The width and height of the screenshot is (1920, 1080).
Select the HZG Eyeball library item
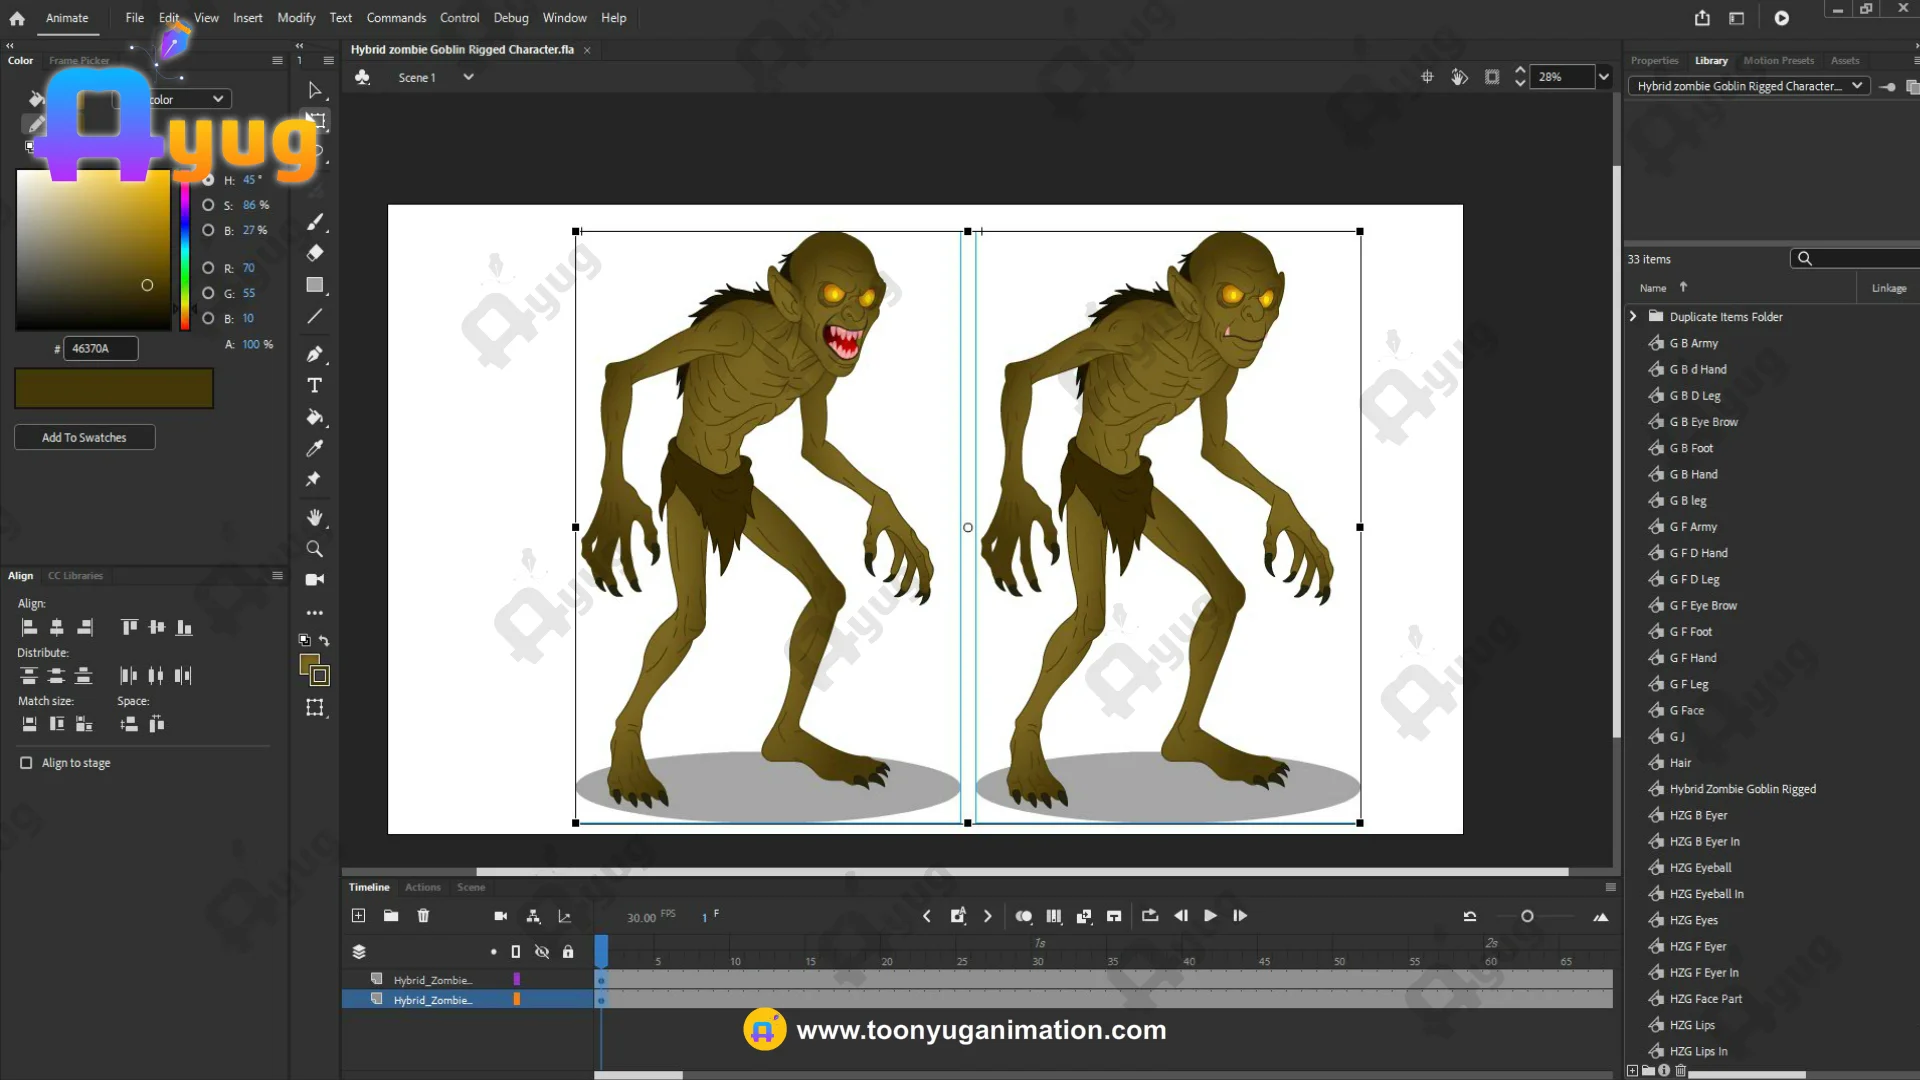(1700, 868)
